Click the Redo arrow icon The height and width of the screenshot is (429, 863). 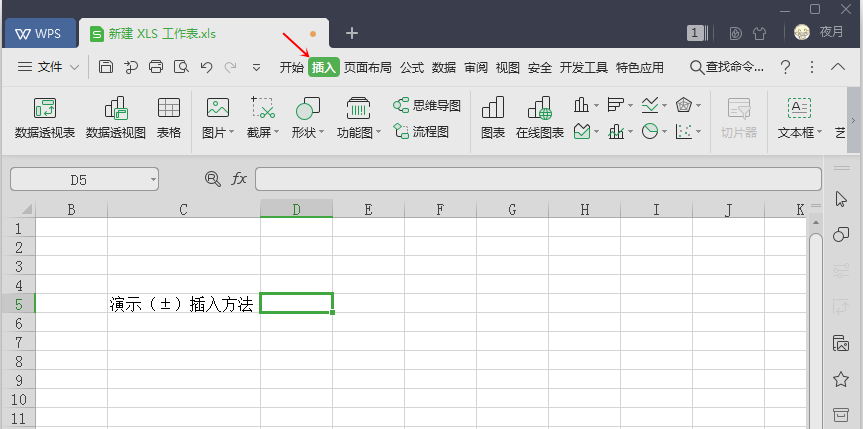click(x=231, y=67)
